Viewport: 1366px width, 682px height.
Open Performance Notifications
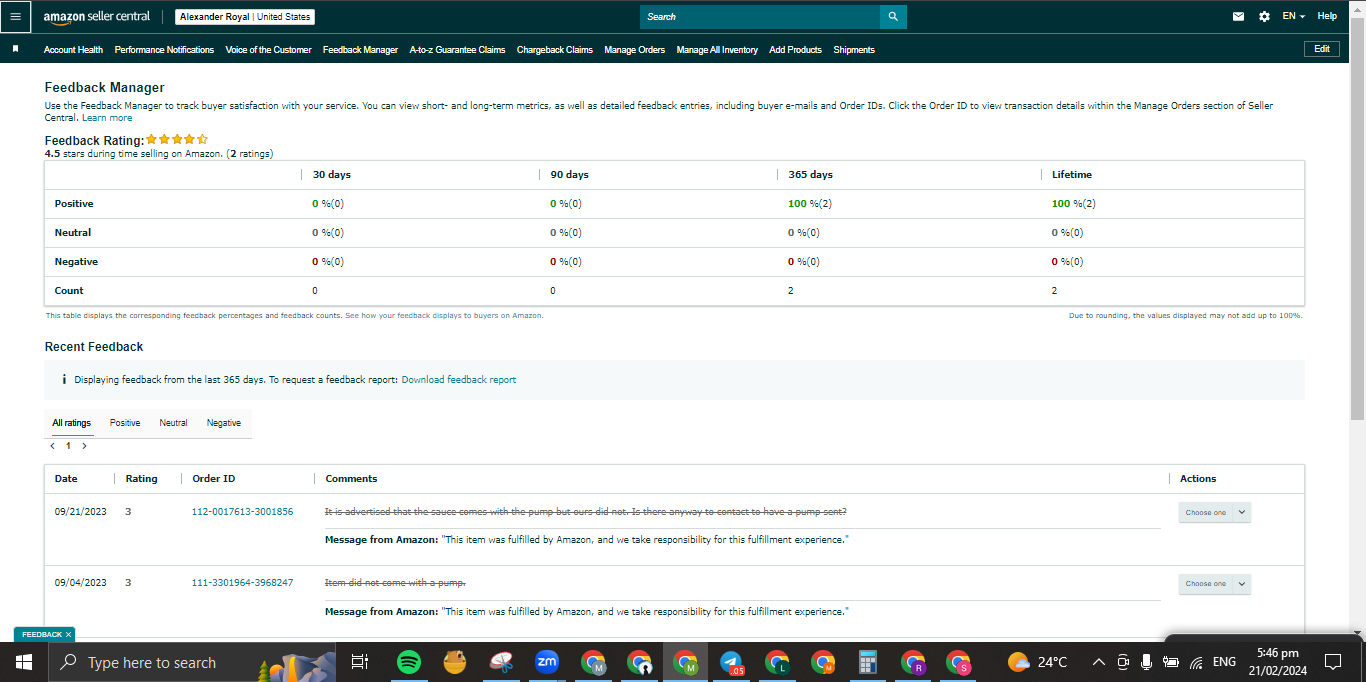[164, 50]
